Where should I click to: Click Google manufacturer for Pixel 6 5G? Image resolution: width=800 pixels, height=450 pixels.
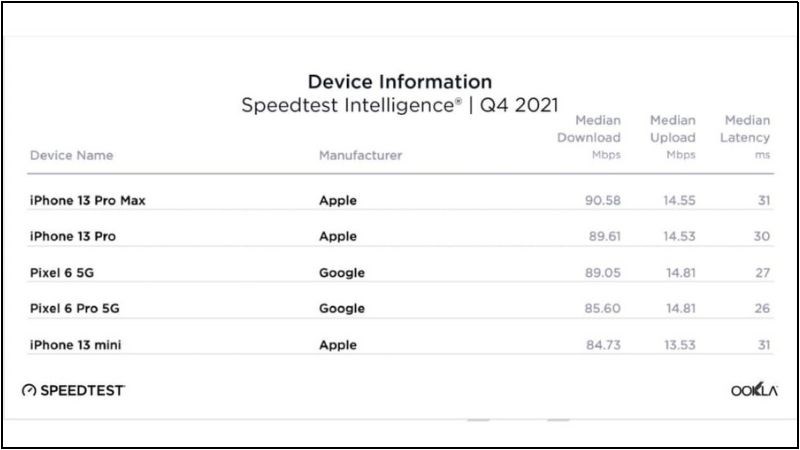[x=342, y=273]
